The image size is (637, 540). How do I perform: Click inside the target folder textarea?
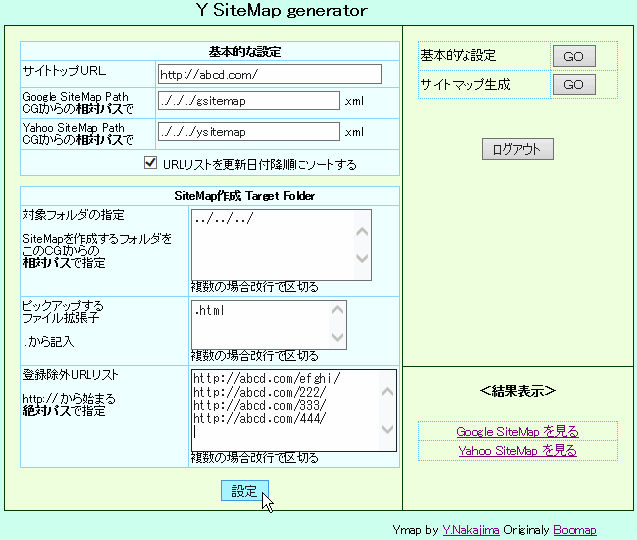[272, 243]
